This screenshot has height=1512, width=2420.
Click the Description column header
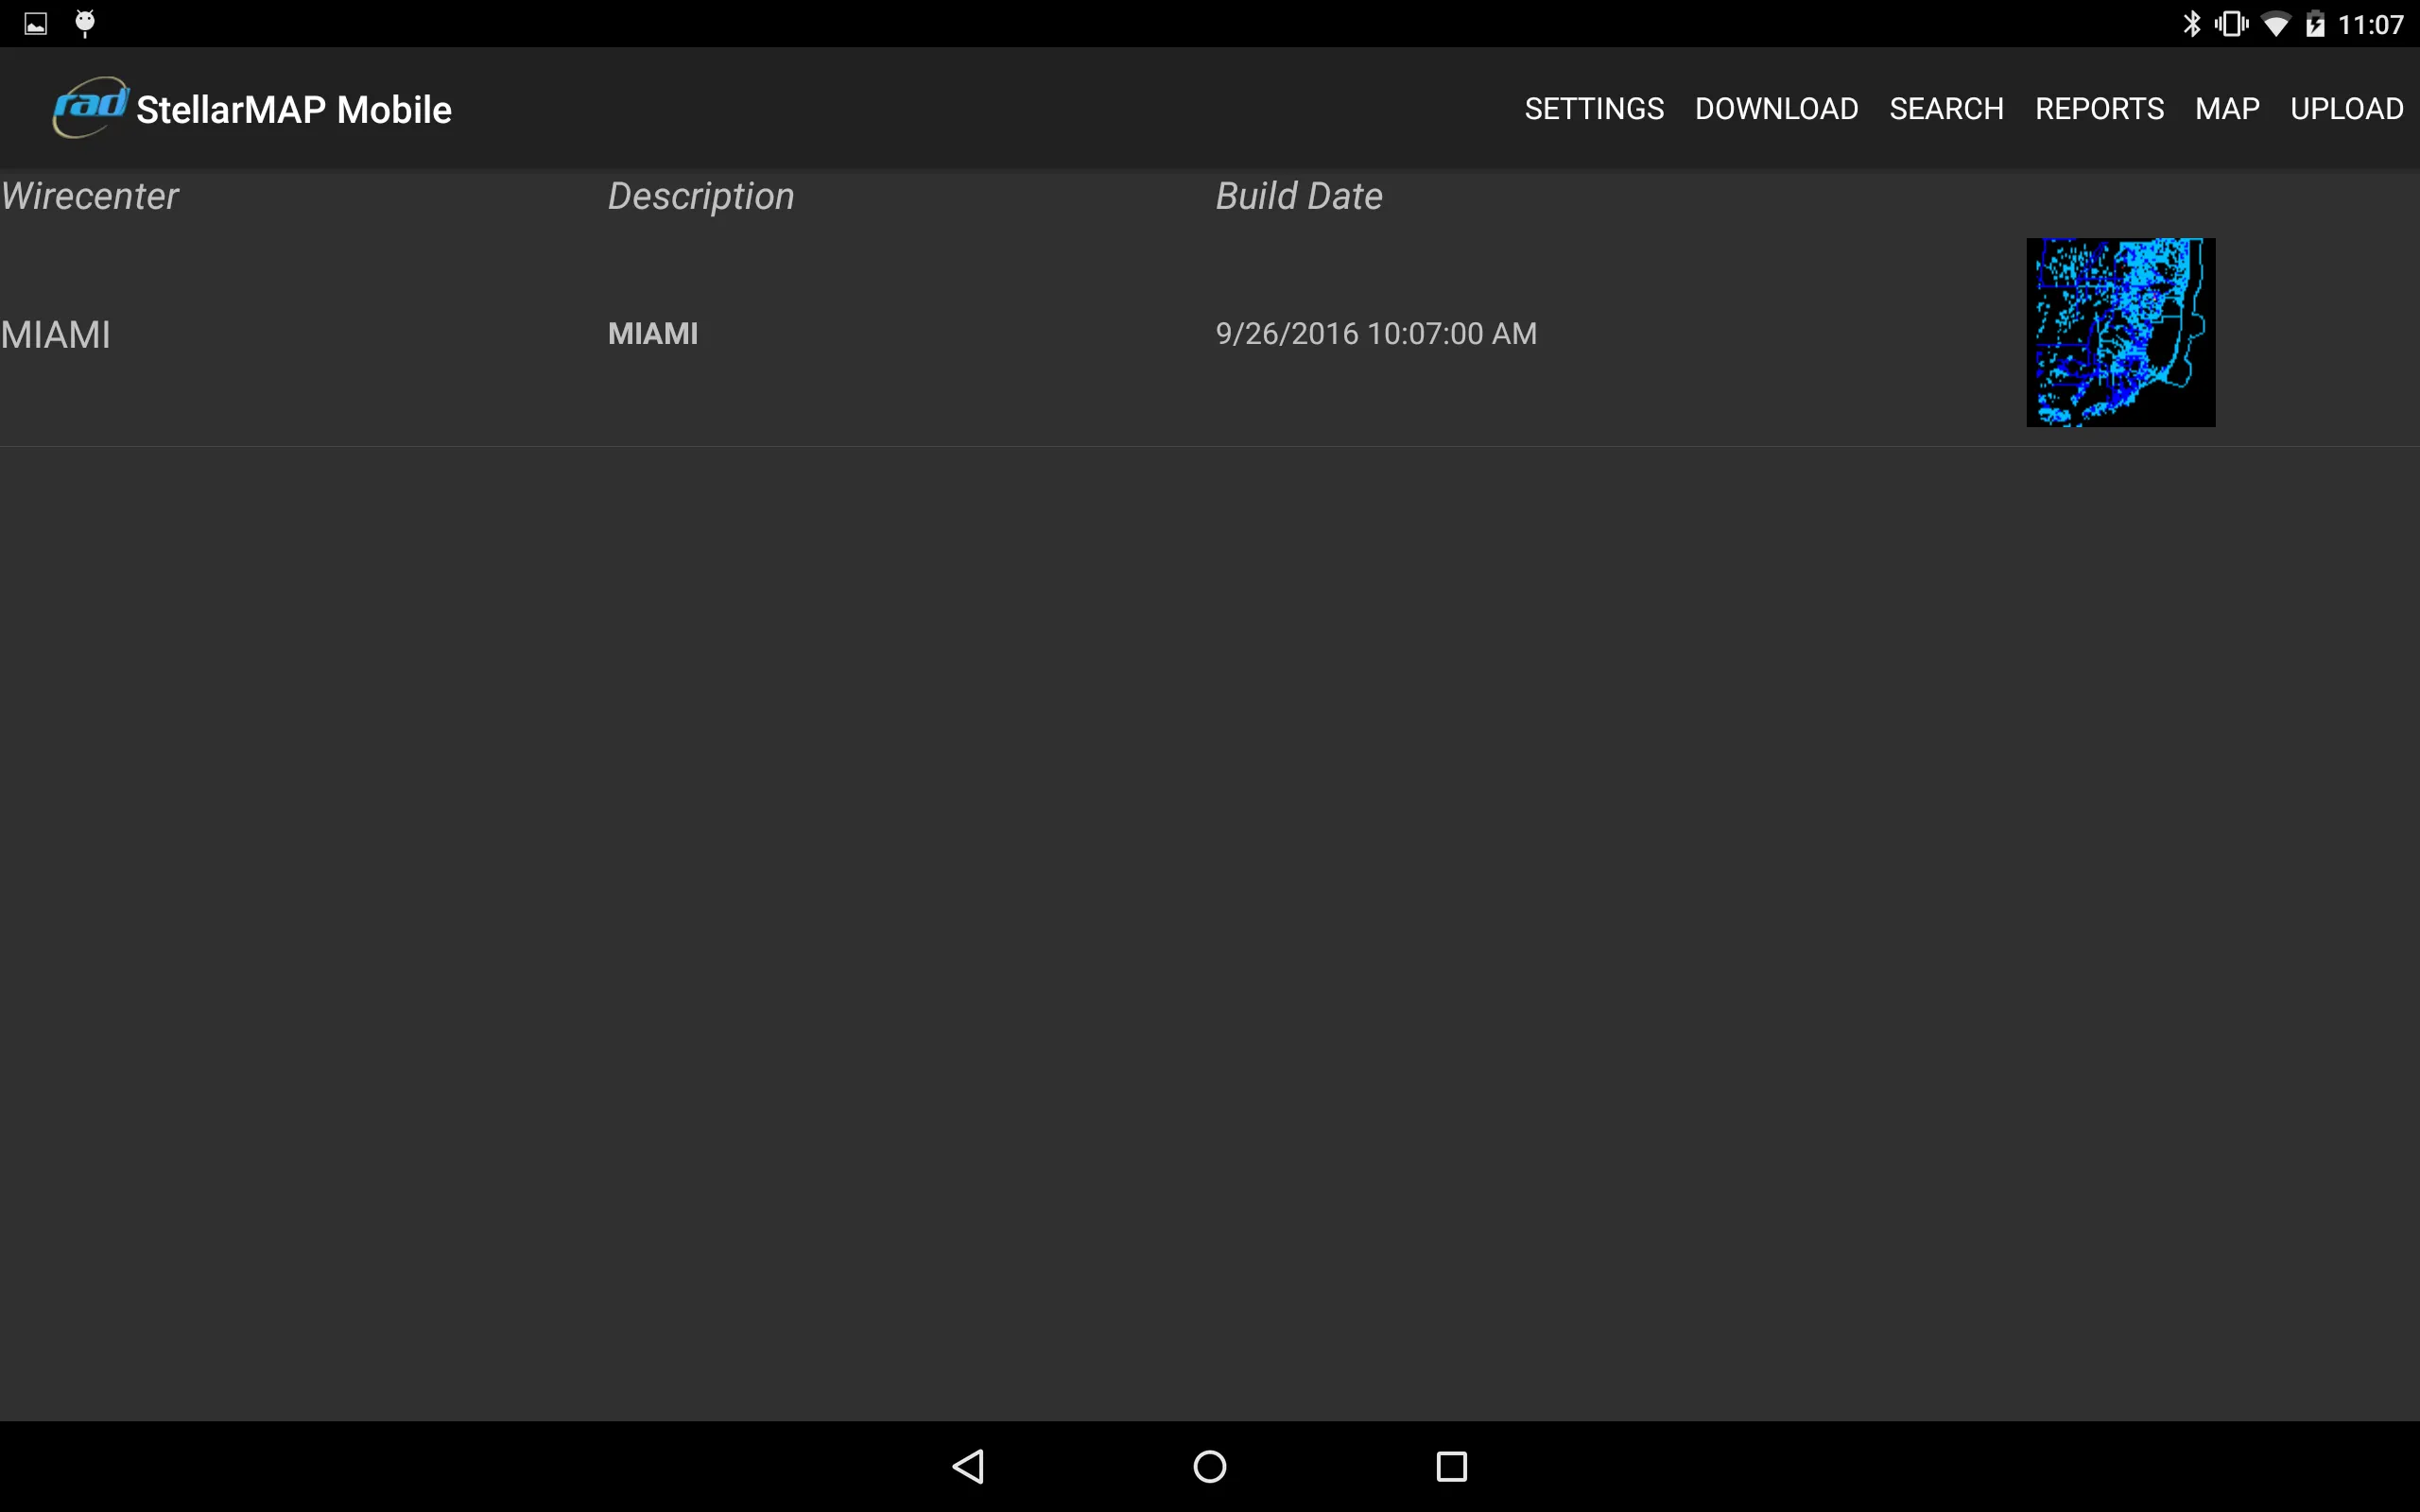(701, 197)
